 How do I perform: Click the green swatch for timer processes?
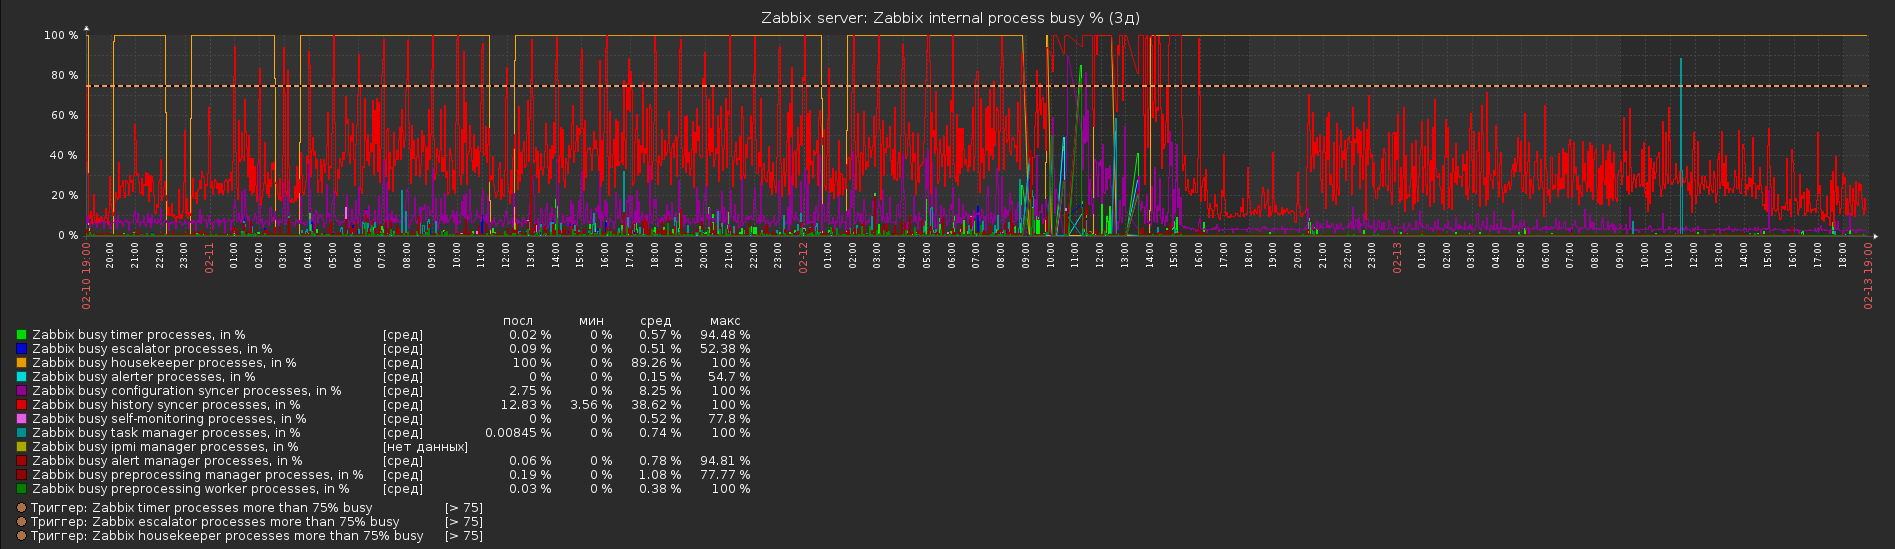(21, 335)
